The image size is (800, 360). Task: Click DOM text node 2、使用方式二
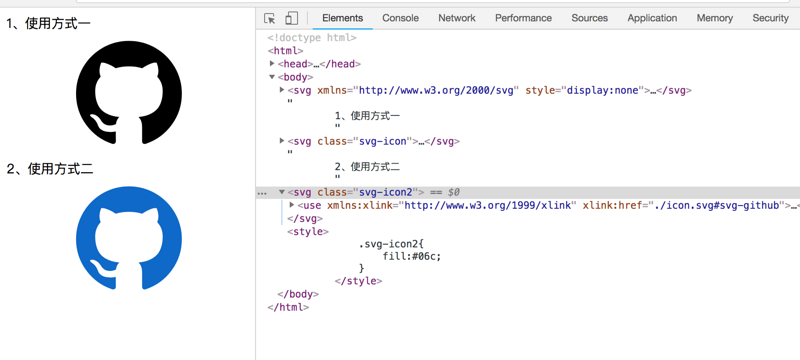click(x=367, y=167)
